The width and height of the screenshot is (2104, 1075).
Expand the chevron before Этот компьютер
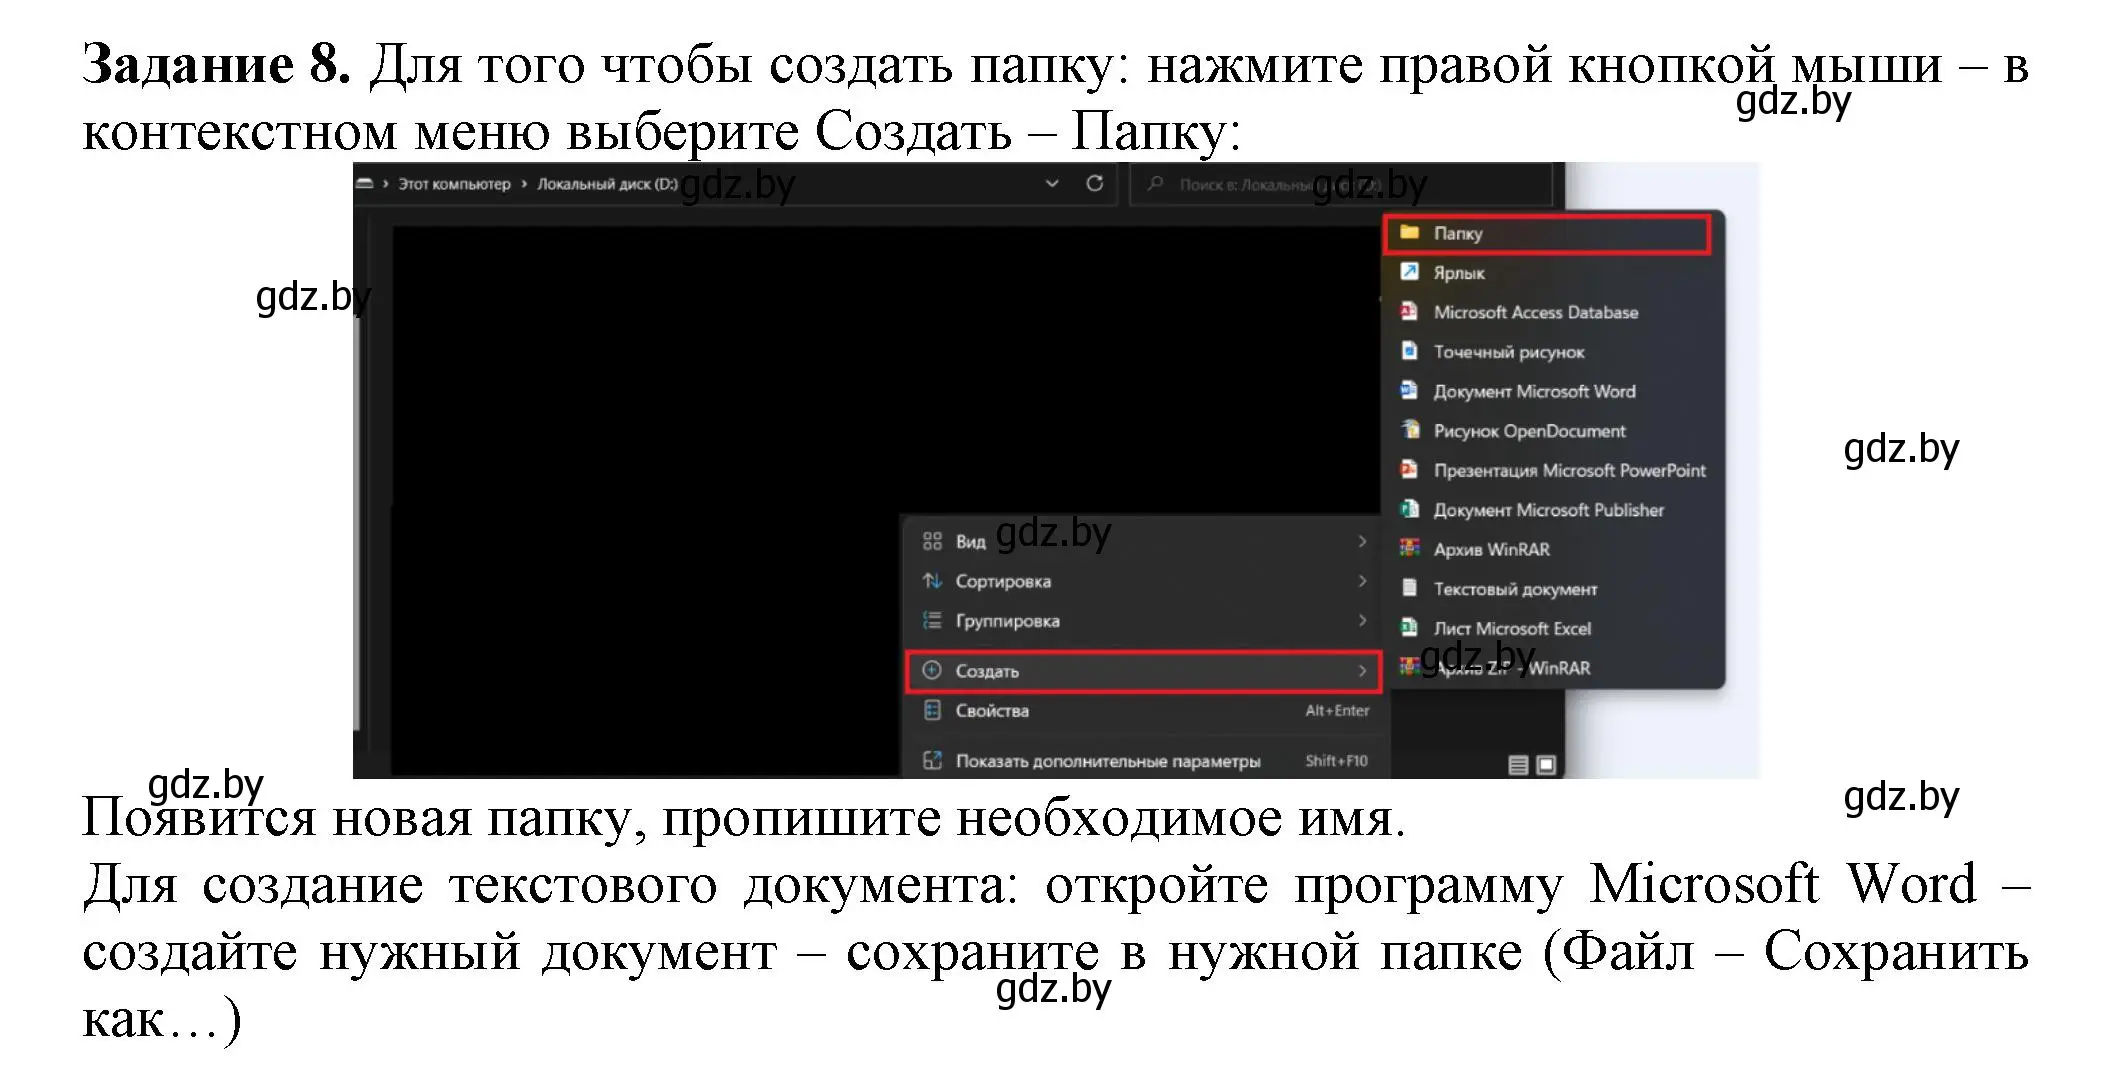pos(386,184)
